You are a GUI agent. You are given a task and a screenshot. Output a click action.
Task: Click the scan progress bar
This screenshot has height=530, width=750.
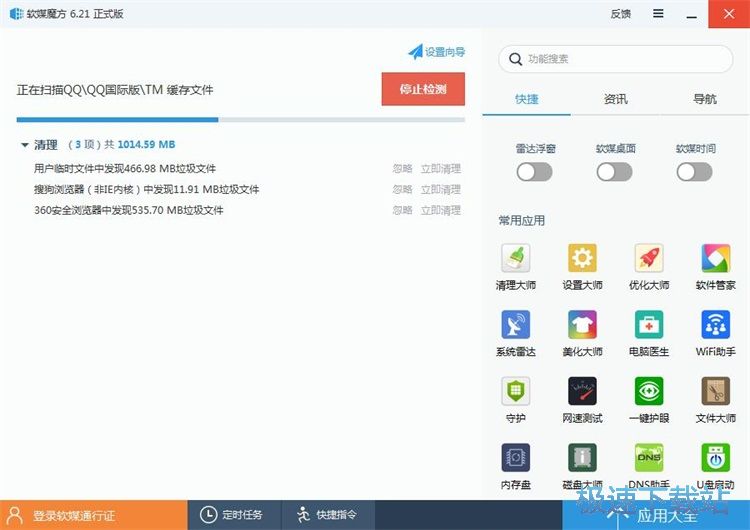(x=241, y=120)
